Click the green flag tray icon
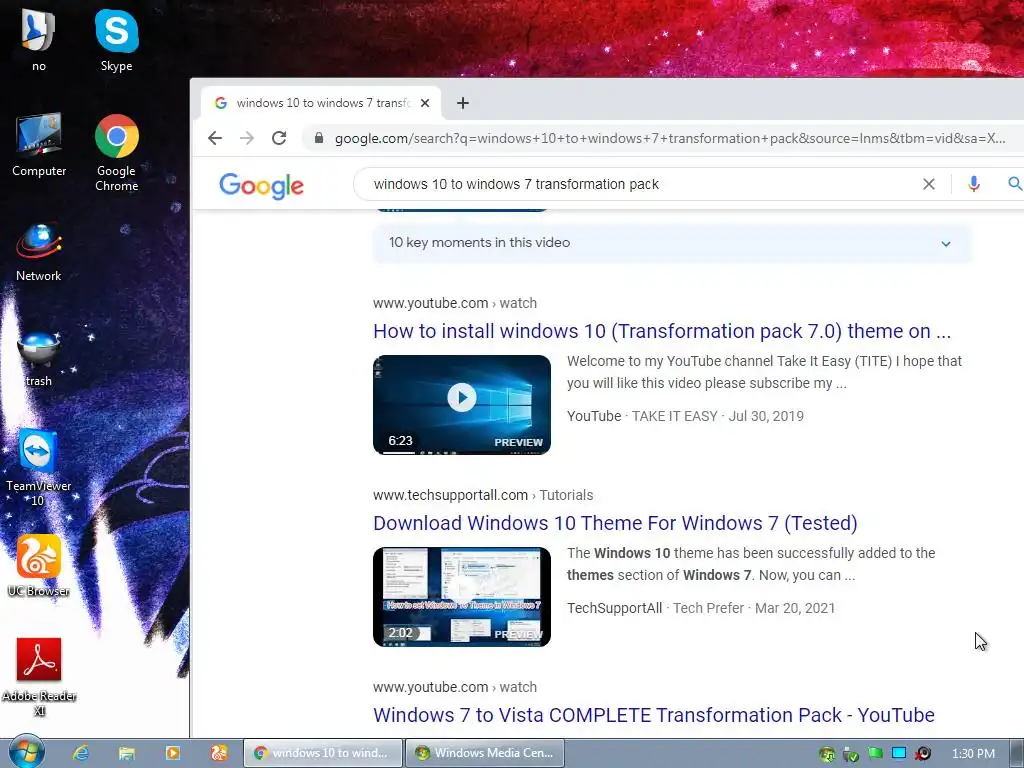 (x=875, y=753)
